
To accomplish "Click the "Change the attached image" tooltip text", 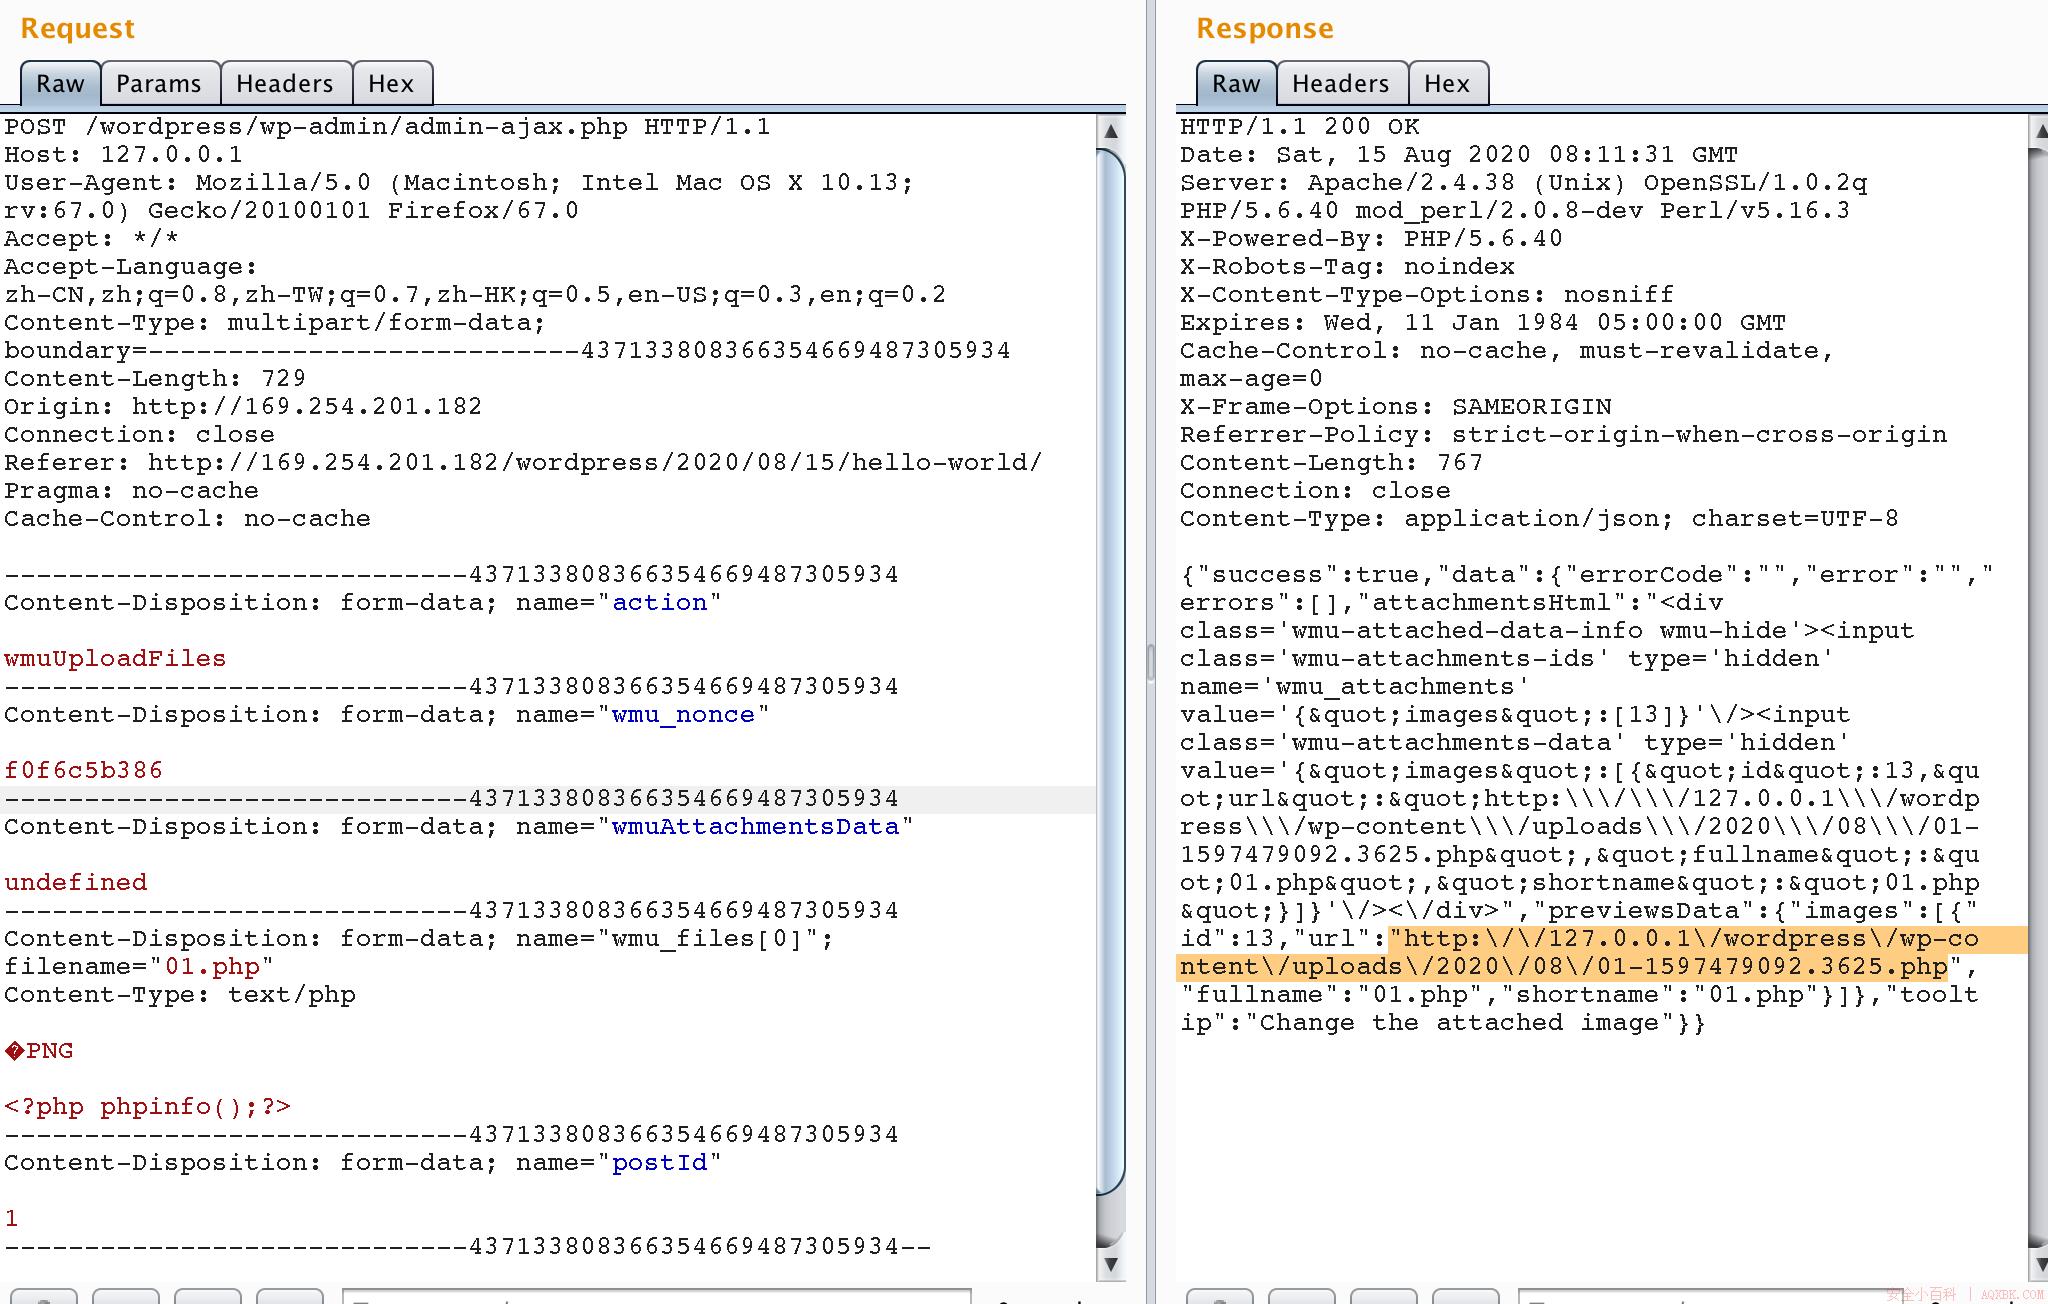I will coord(1460,1023).
